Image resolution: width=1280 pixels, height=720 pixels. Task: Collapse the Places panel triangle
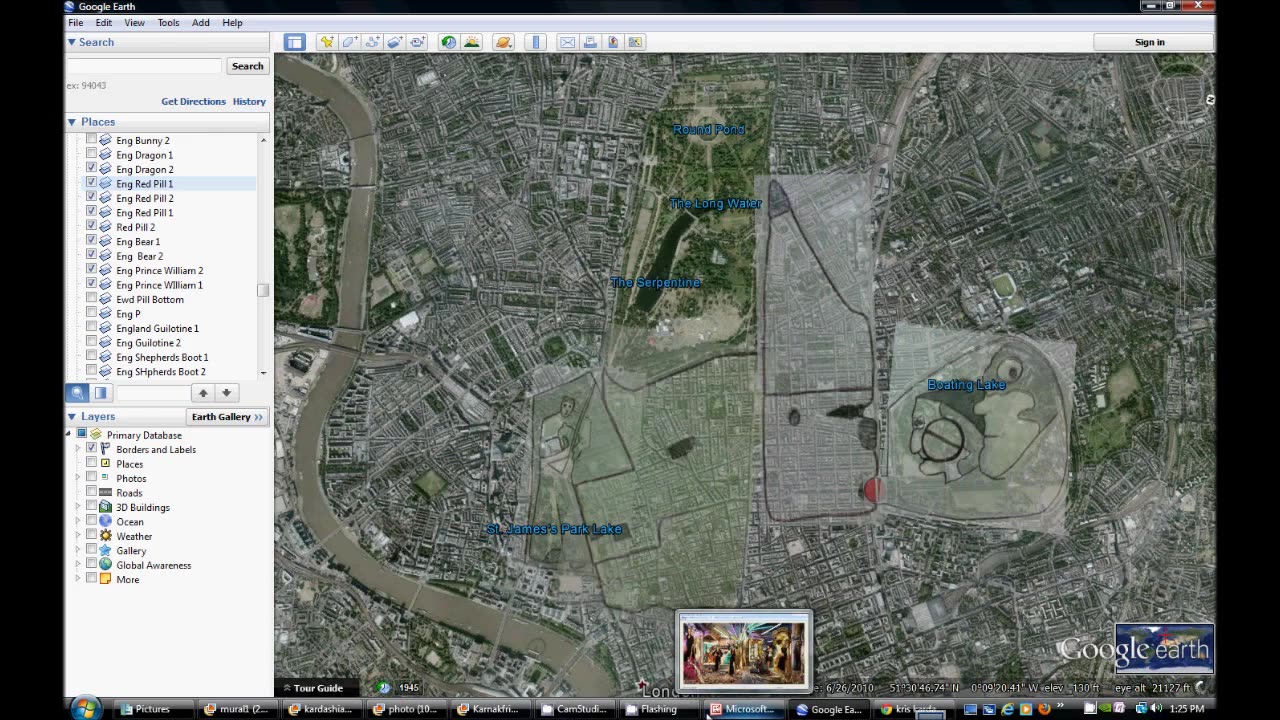click(x=72, y=122)
